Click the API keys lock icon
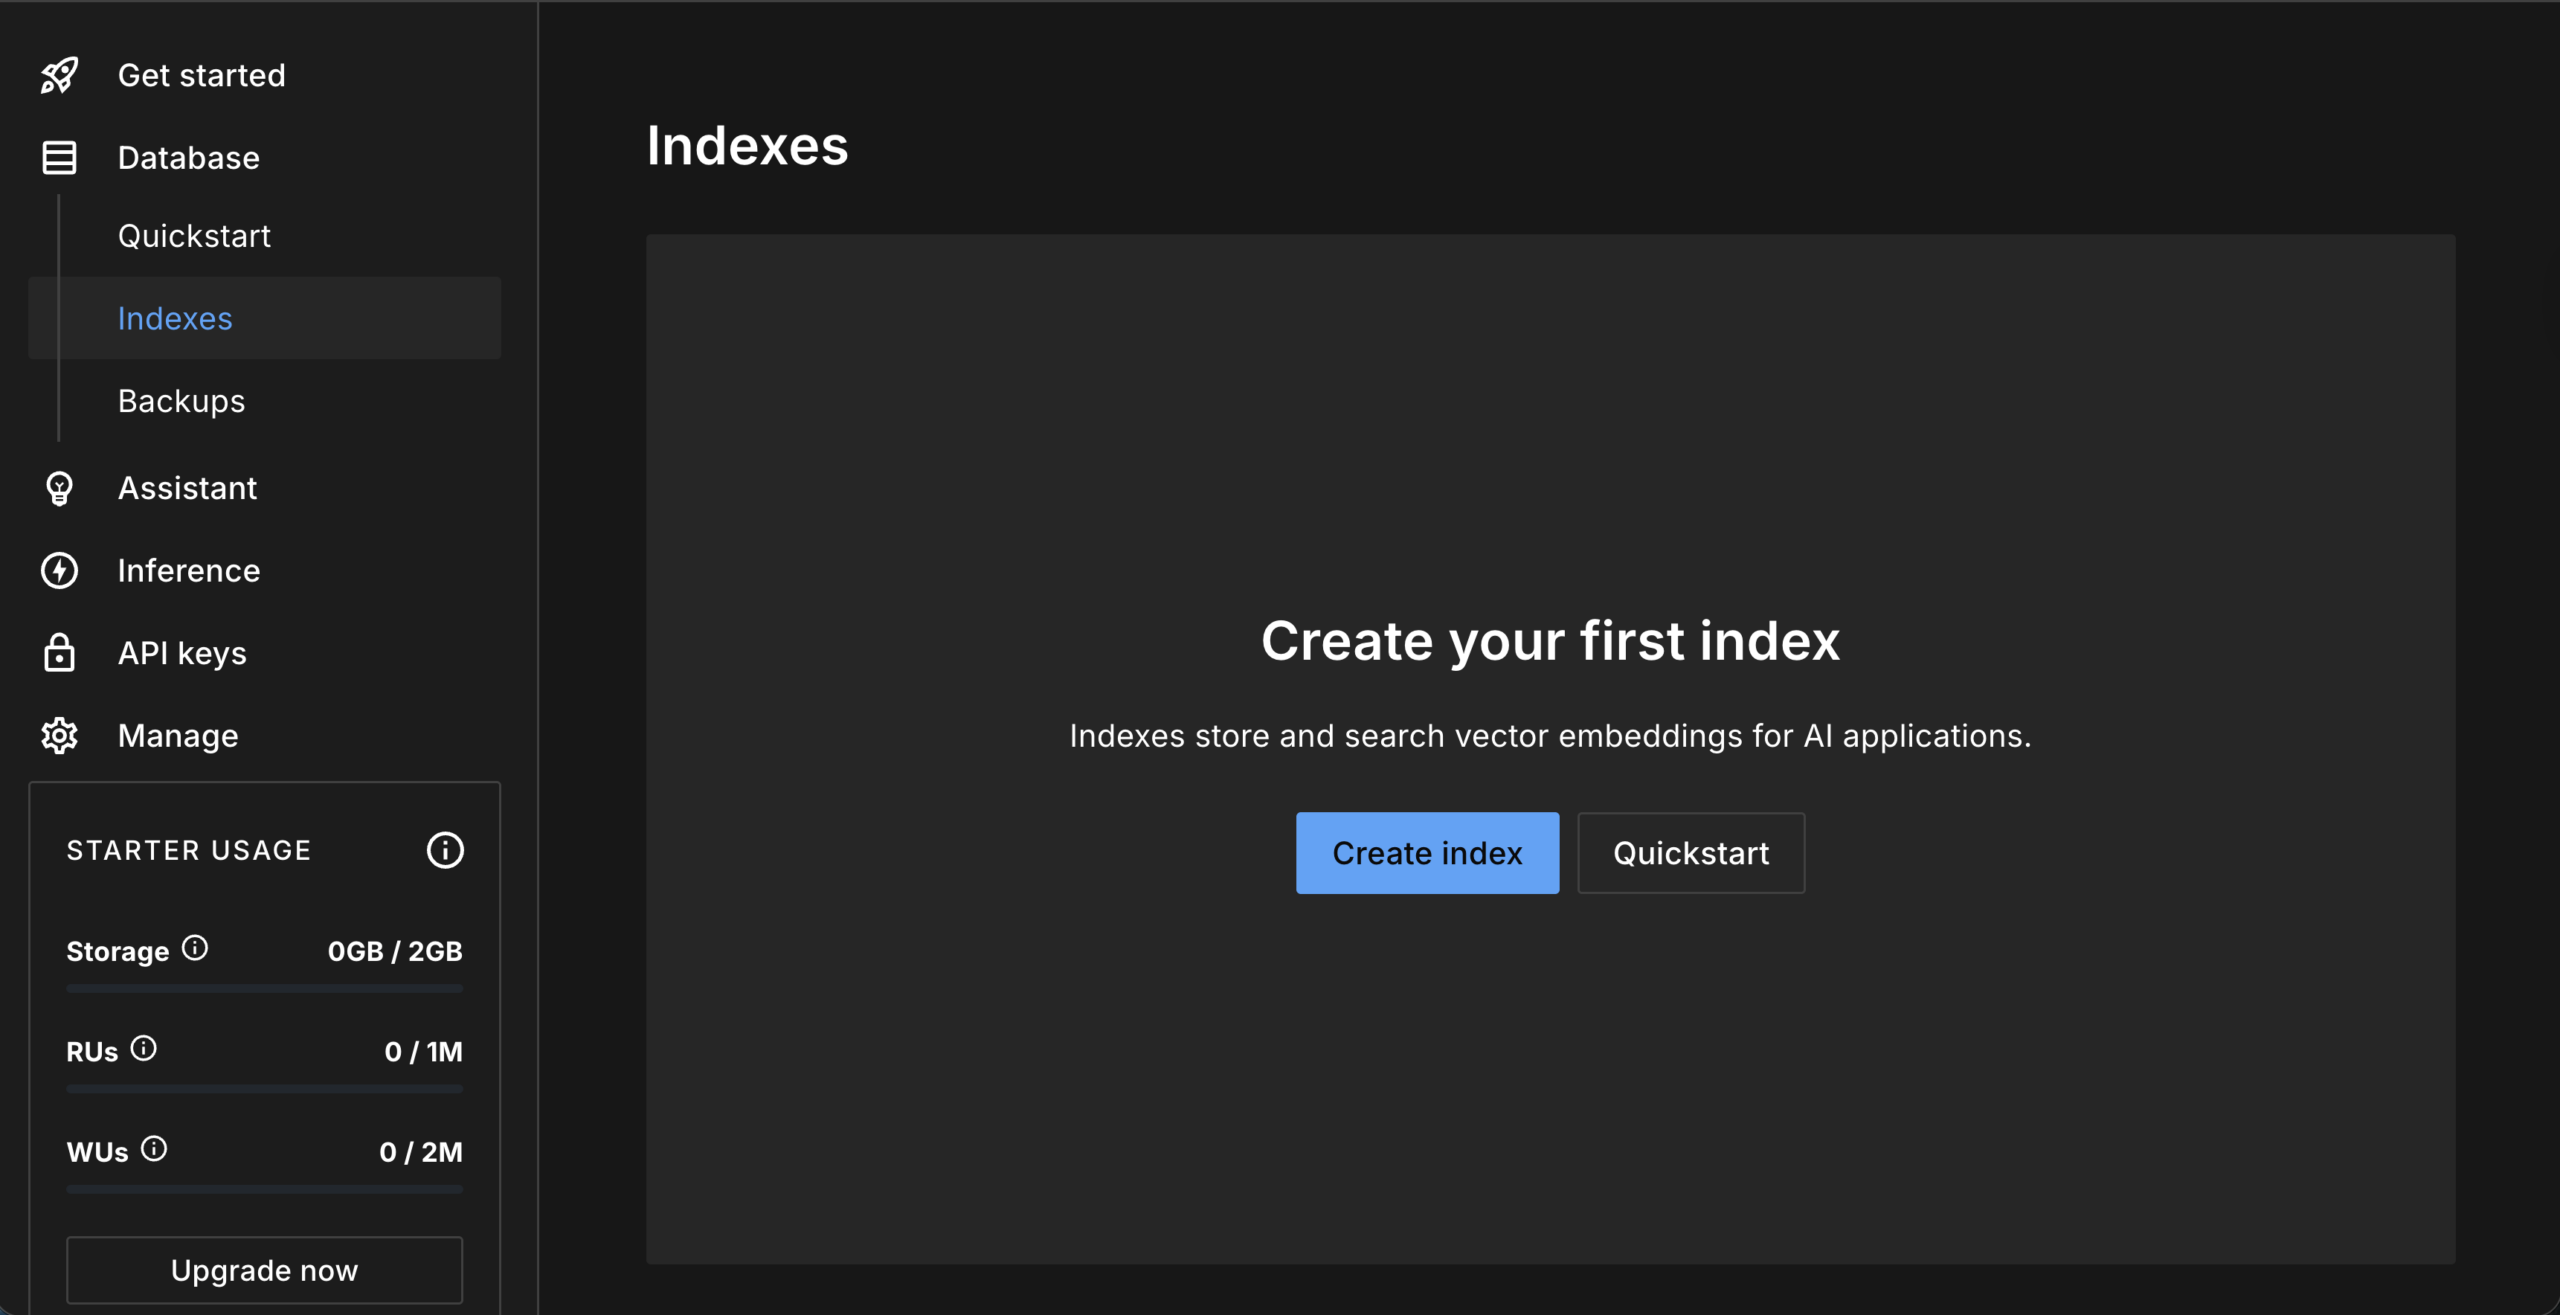Screen dimensions: 2560x1315 (x=59, y=653)
